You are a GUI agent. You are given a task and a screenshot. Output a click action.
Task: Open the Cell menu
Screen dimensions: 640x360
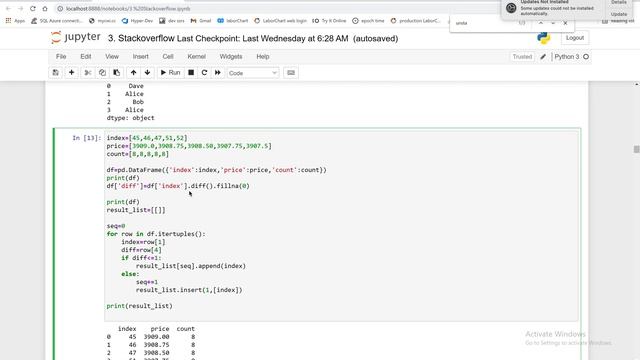pos(168,57)
